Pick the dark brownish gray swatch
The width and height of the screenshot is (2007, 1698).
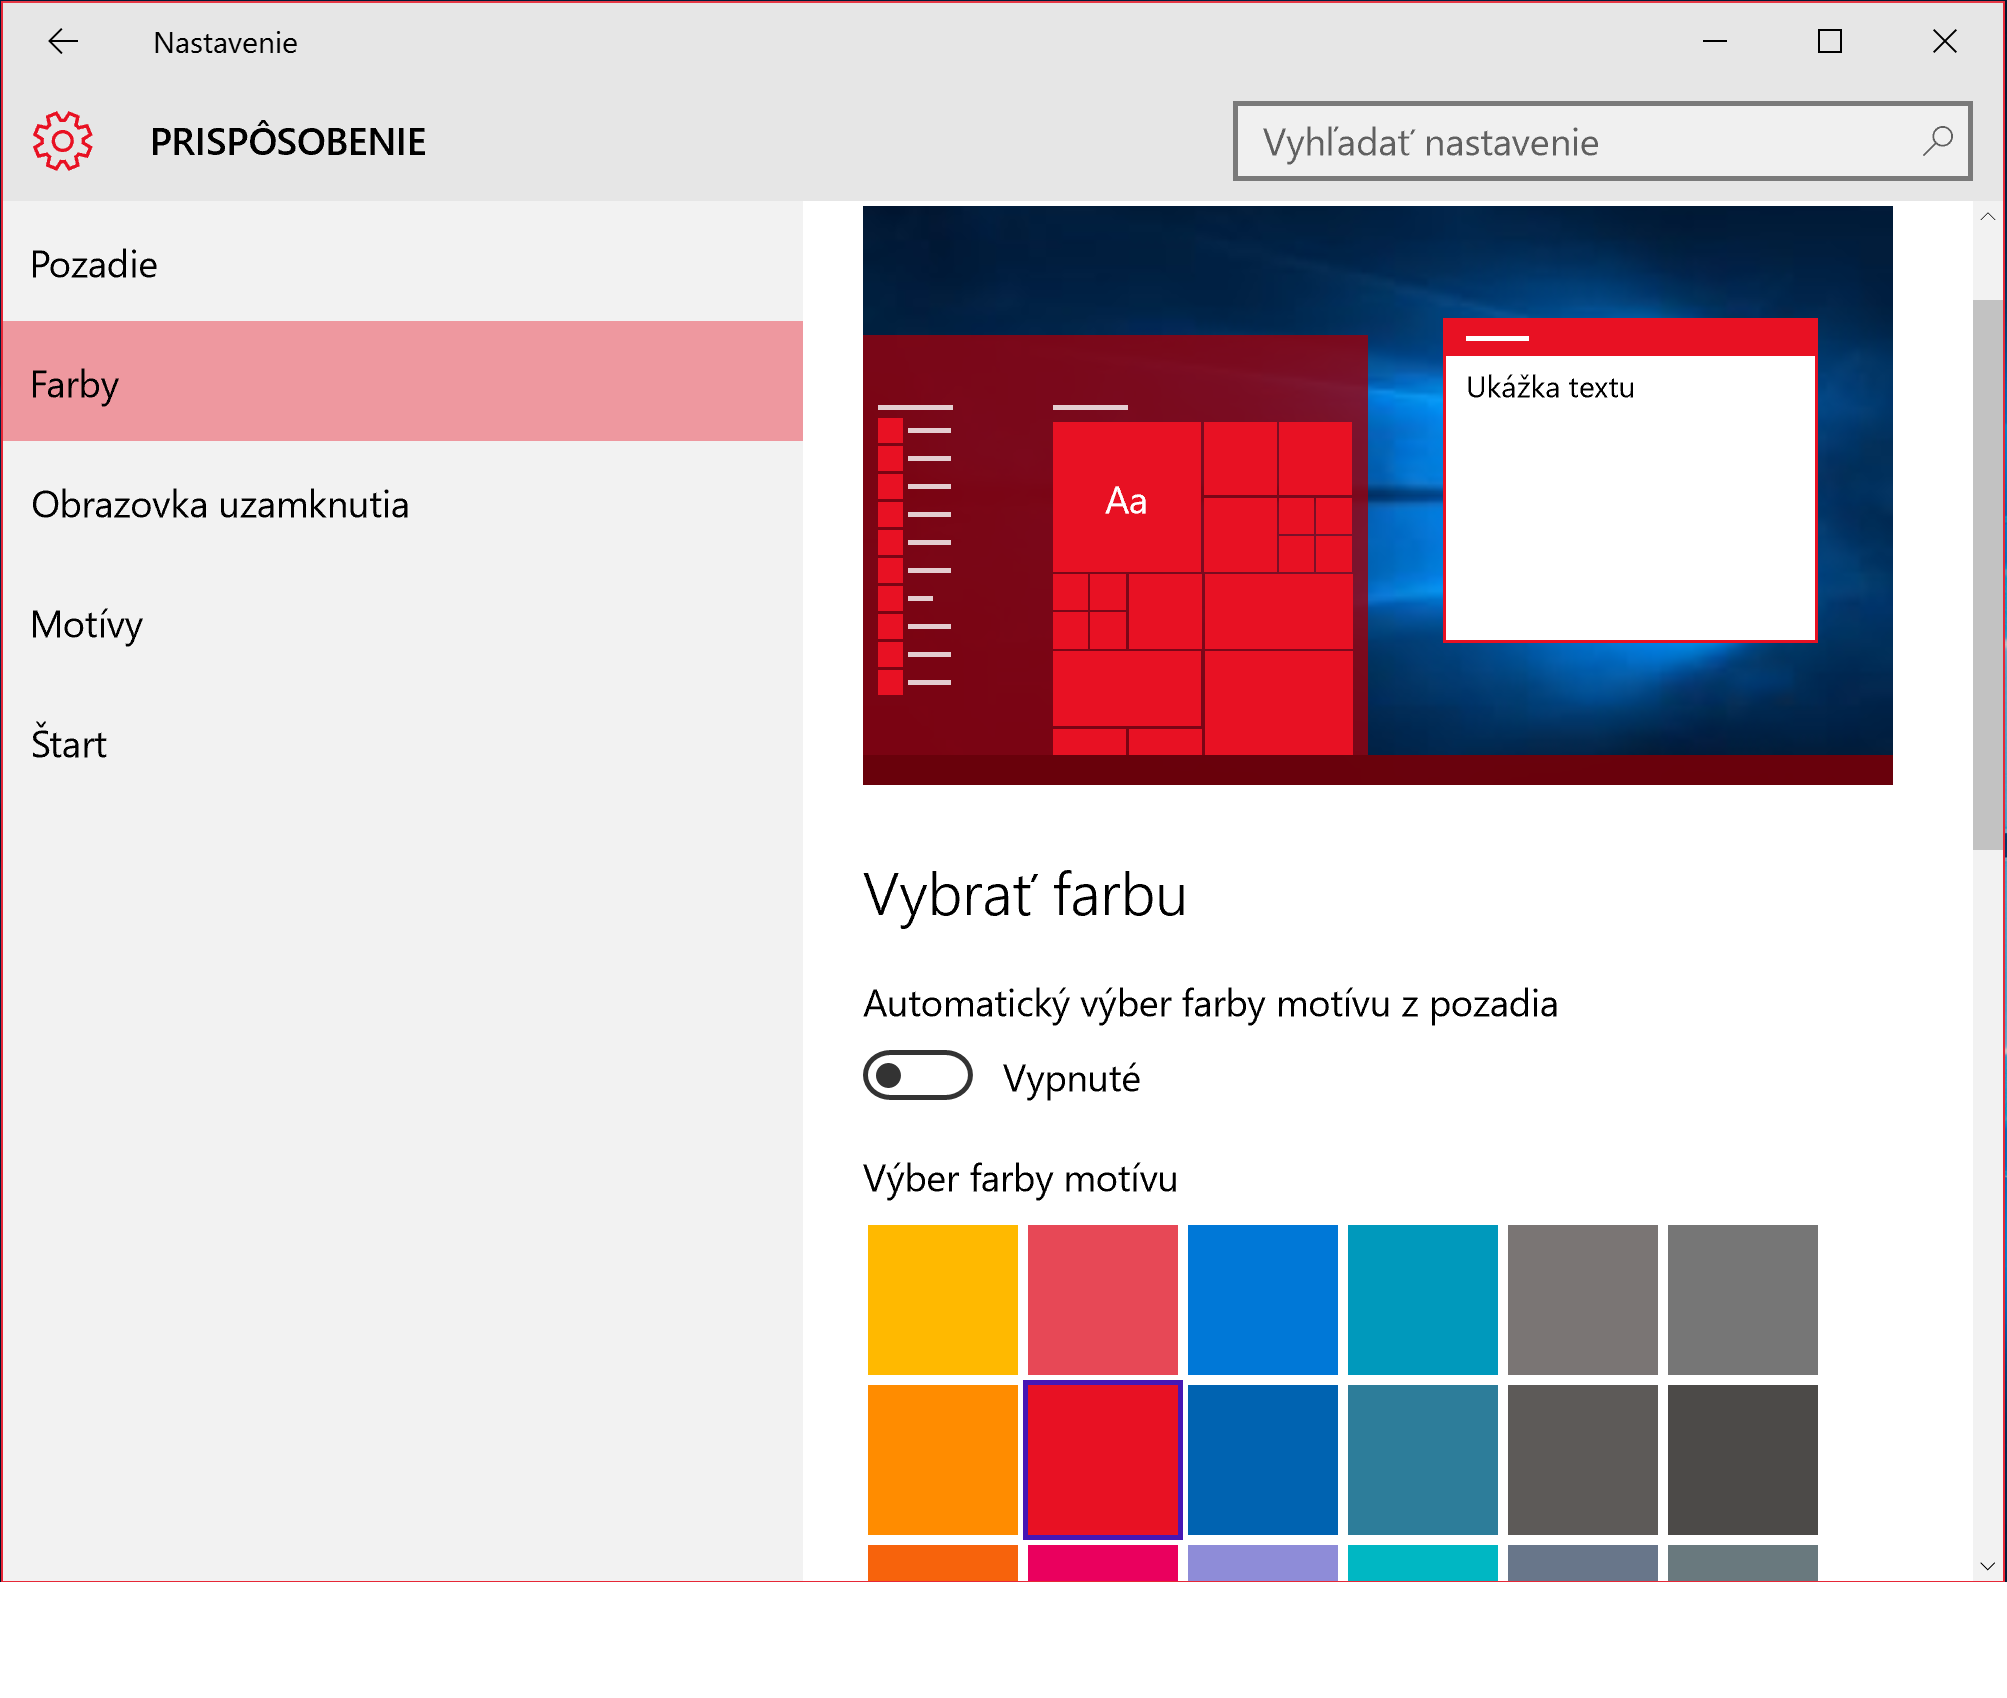pyautogui.click(x=1583, y=1460)
